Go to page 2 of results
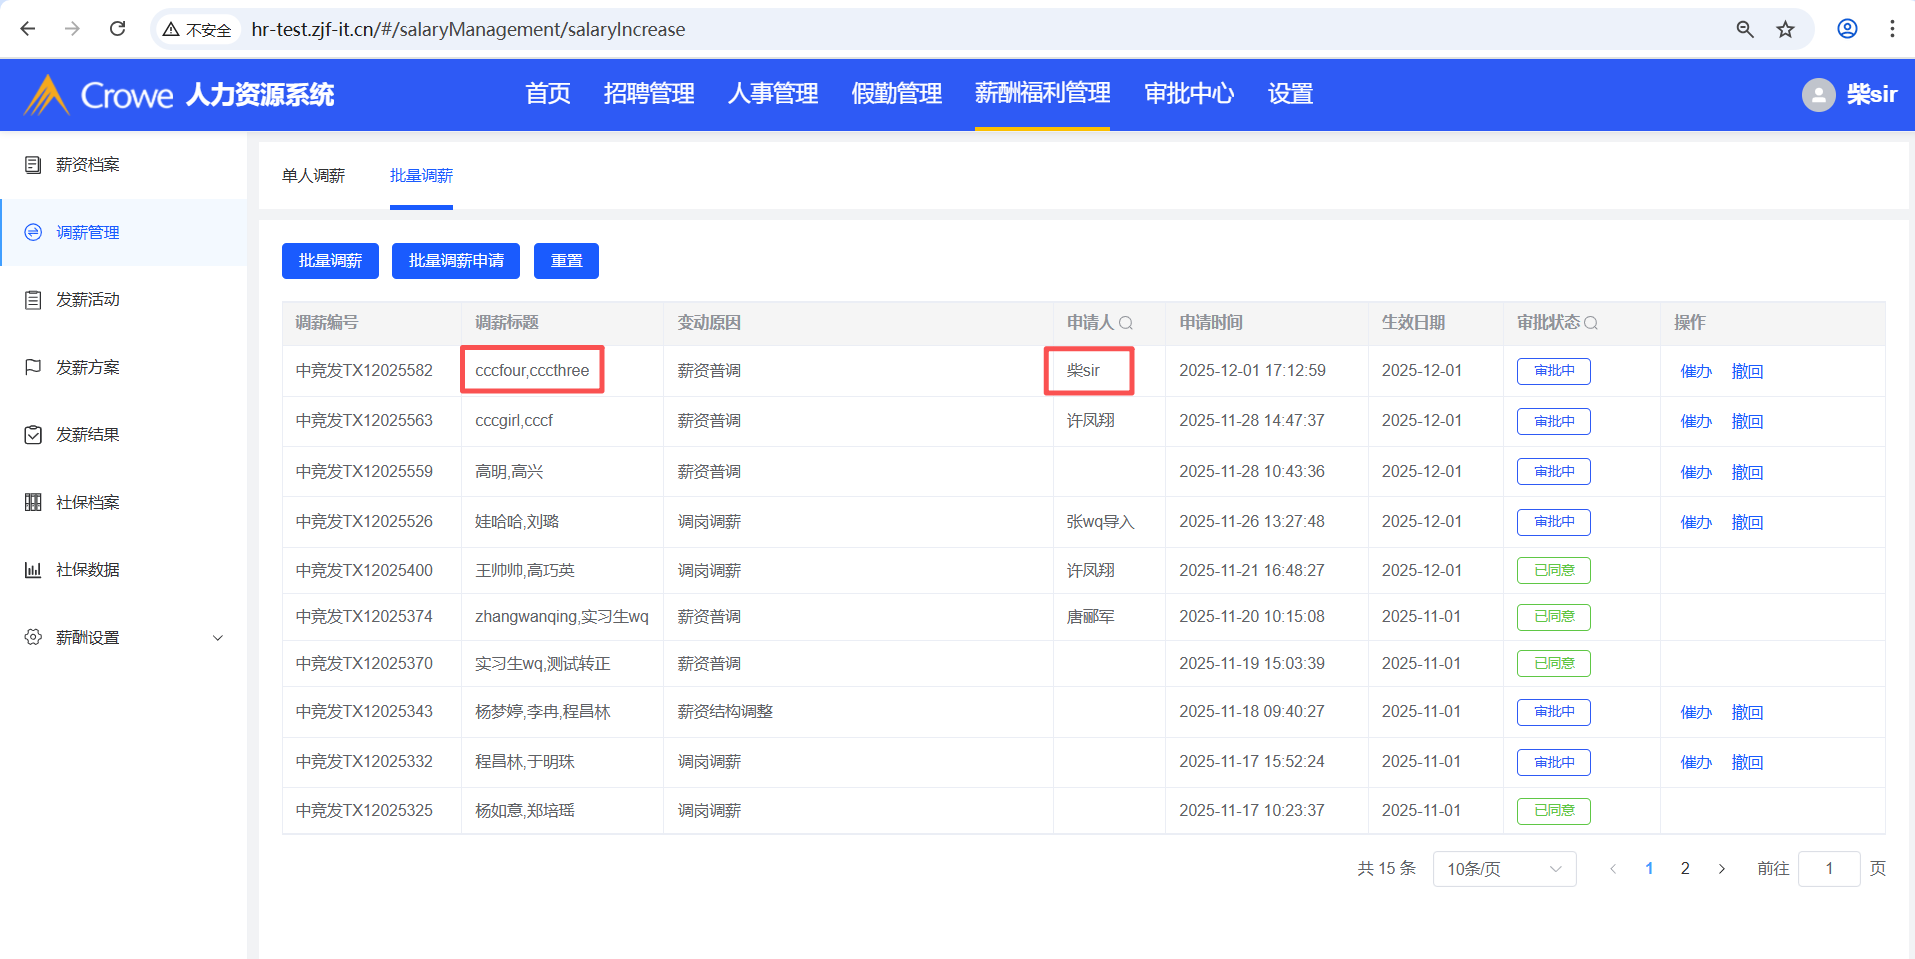The height and width of the screenshot is (959, 1915). tap(1685, 869)
